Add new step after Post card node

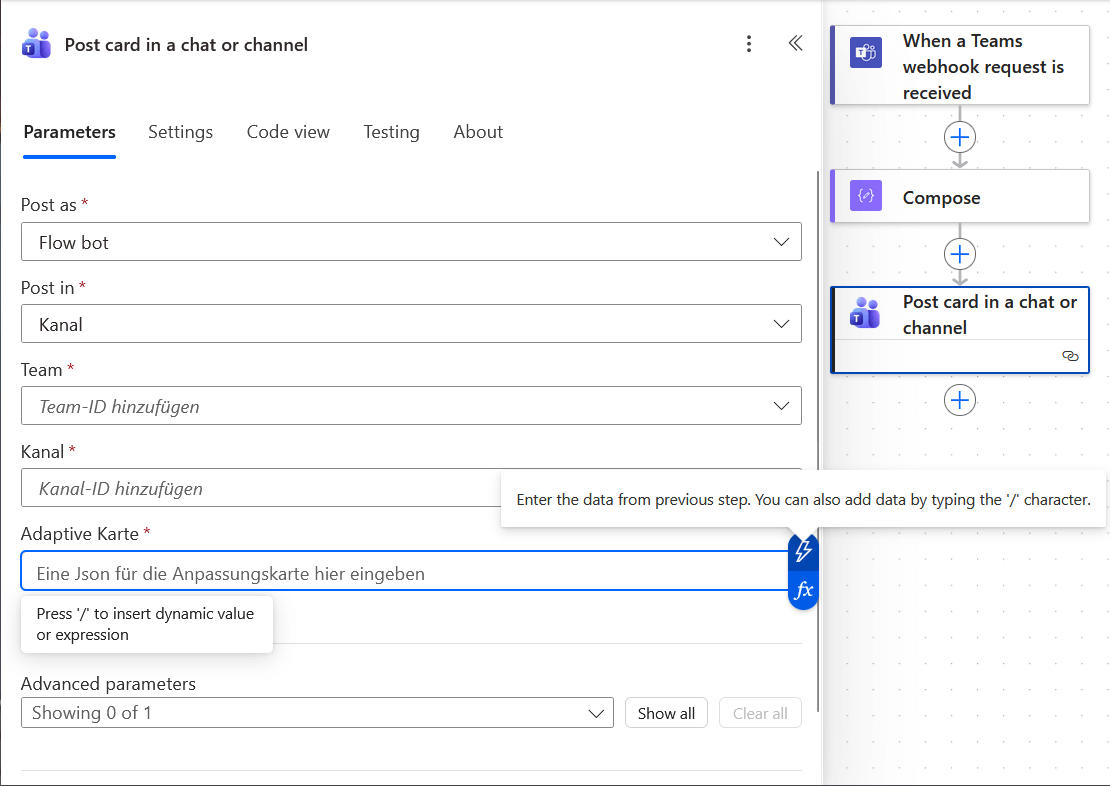tap(960, 400)
